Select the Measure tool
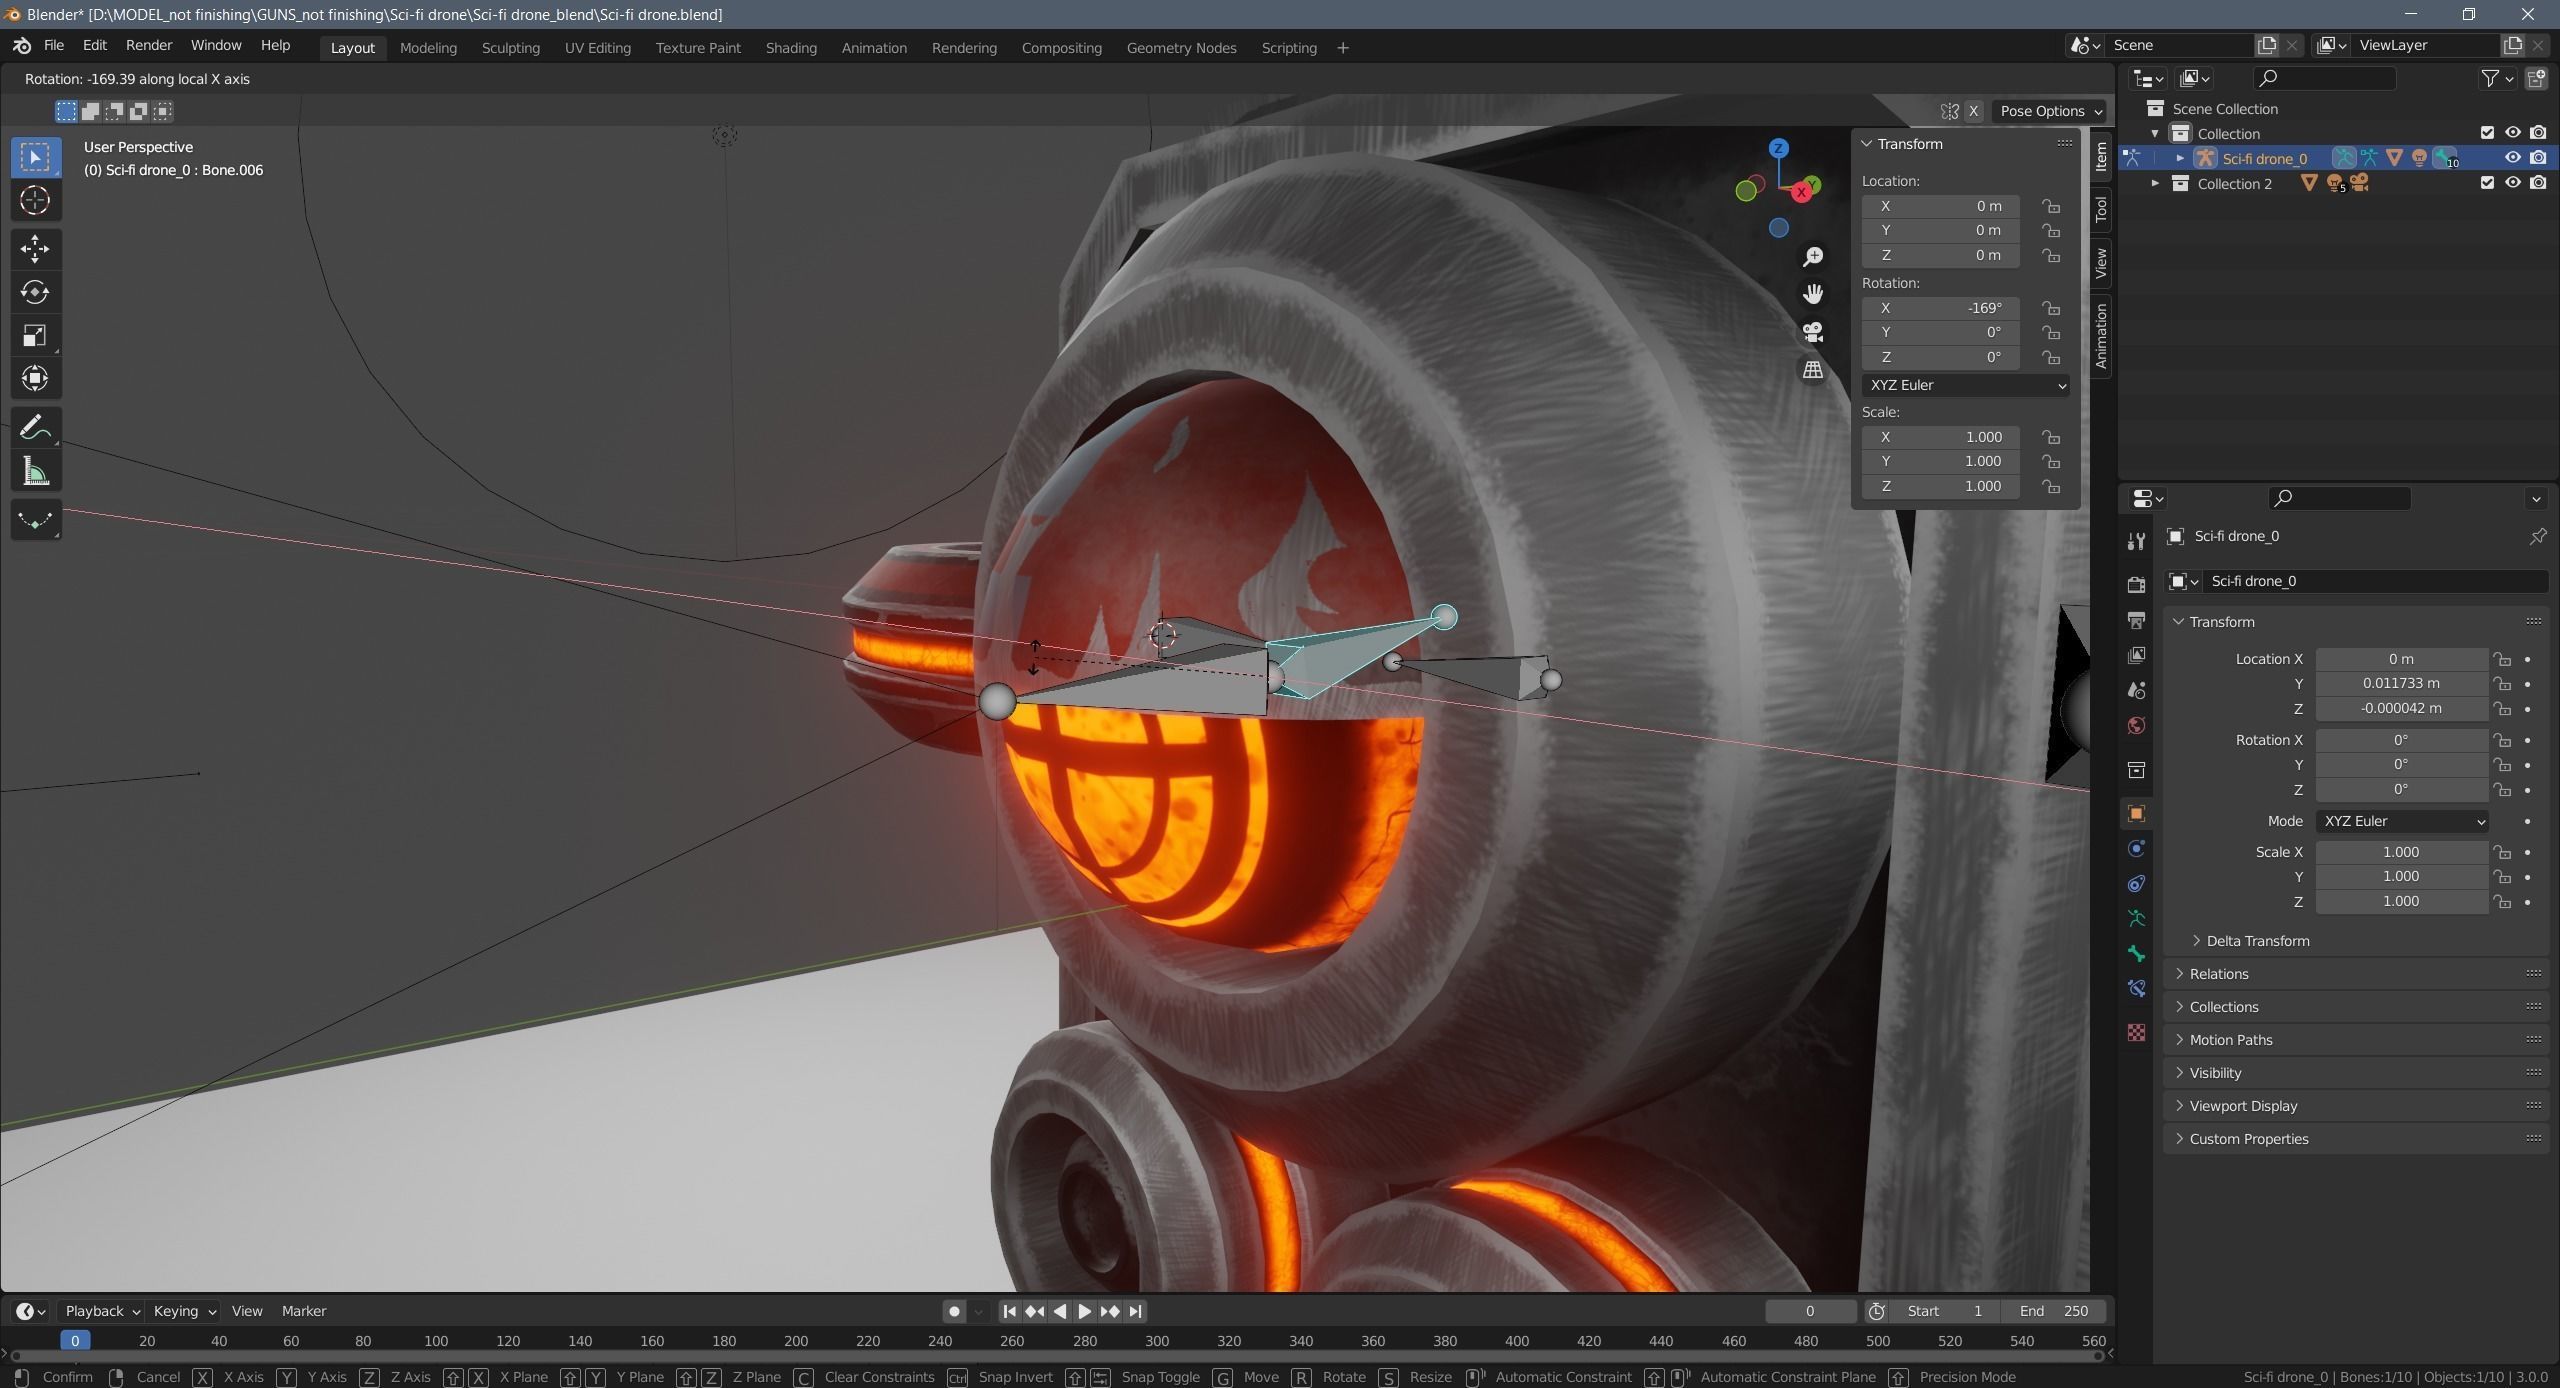Screen dimensions: 2560x1388 click(35, 472)
